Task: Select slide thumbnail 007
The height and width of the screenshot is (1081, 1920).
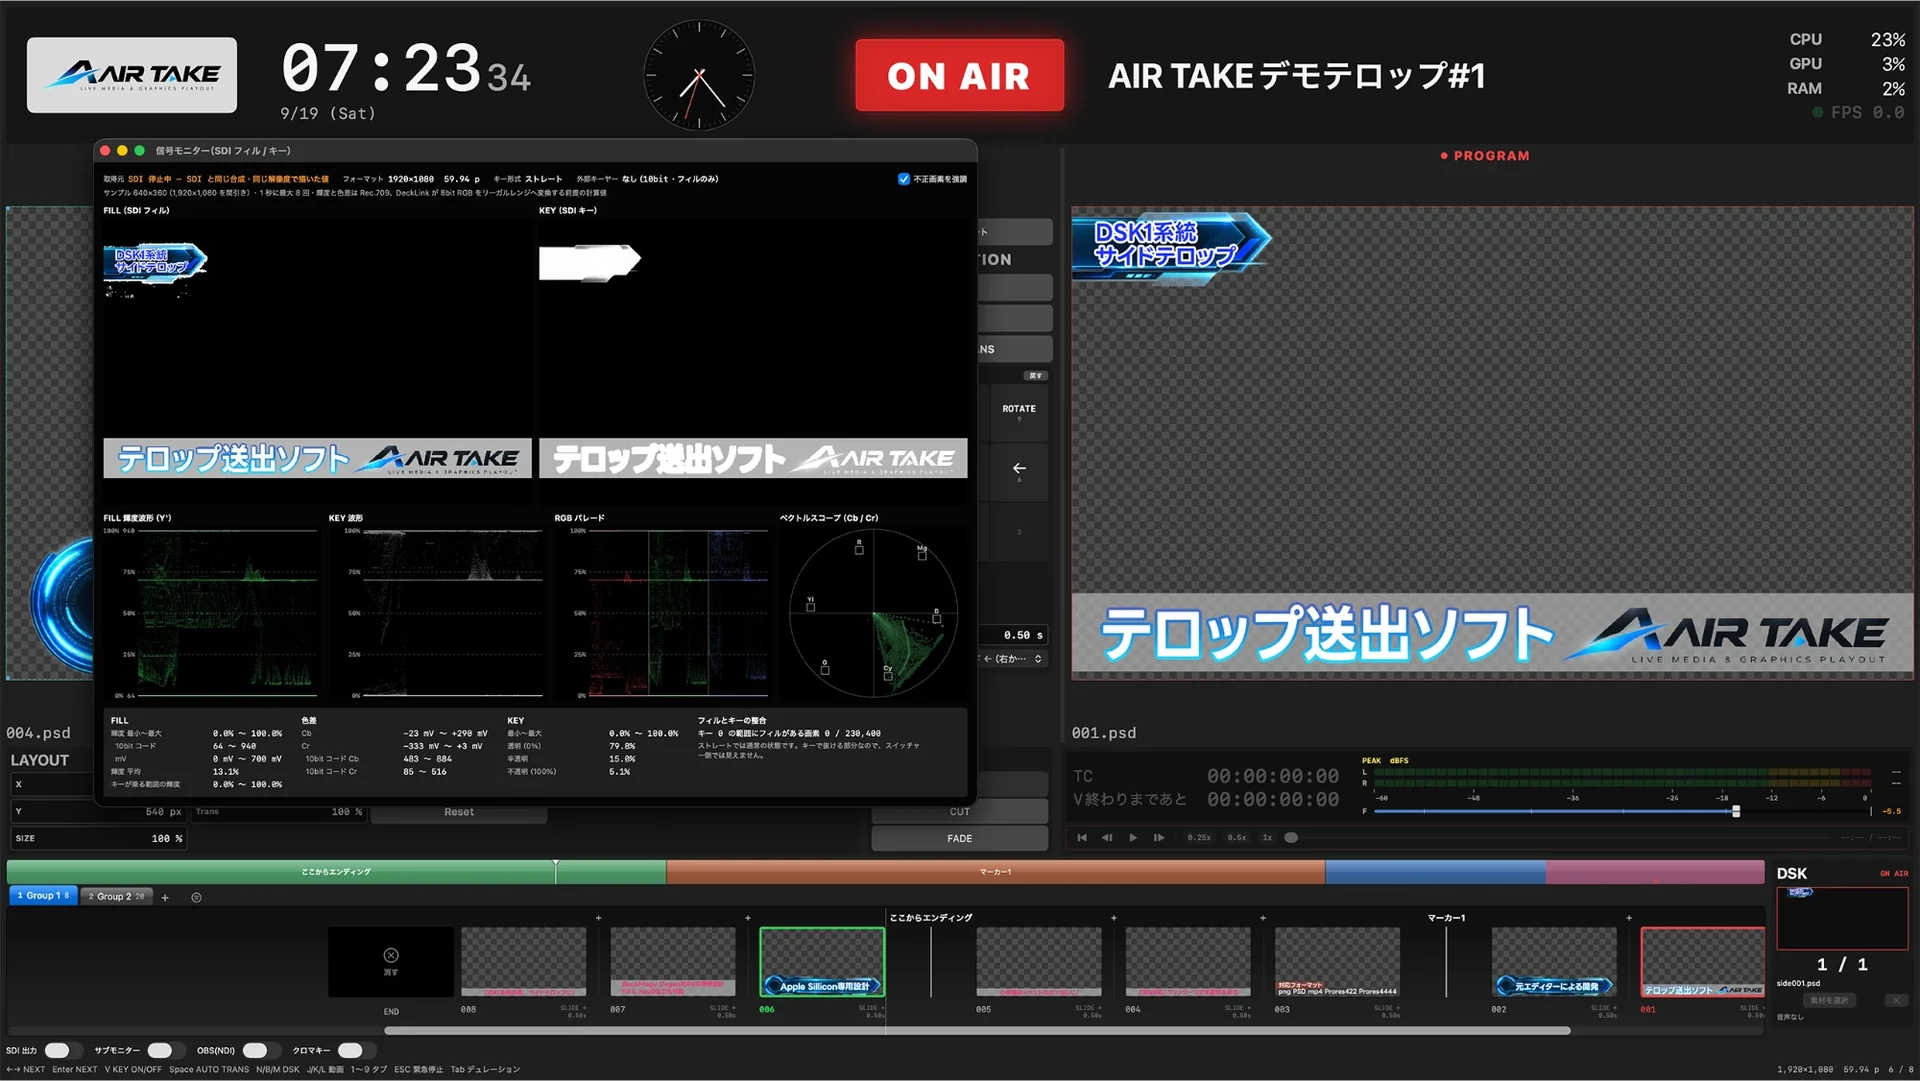Action: click(x=673, y=961)
